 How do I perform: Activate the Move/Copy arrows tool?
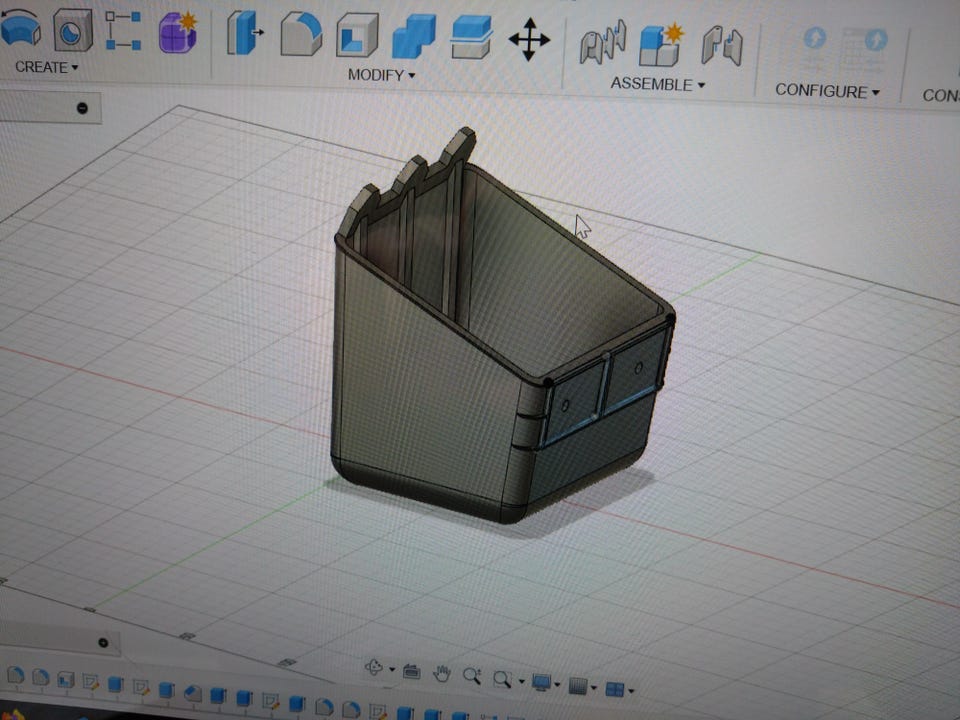[529, 40]
